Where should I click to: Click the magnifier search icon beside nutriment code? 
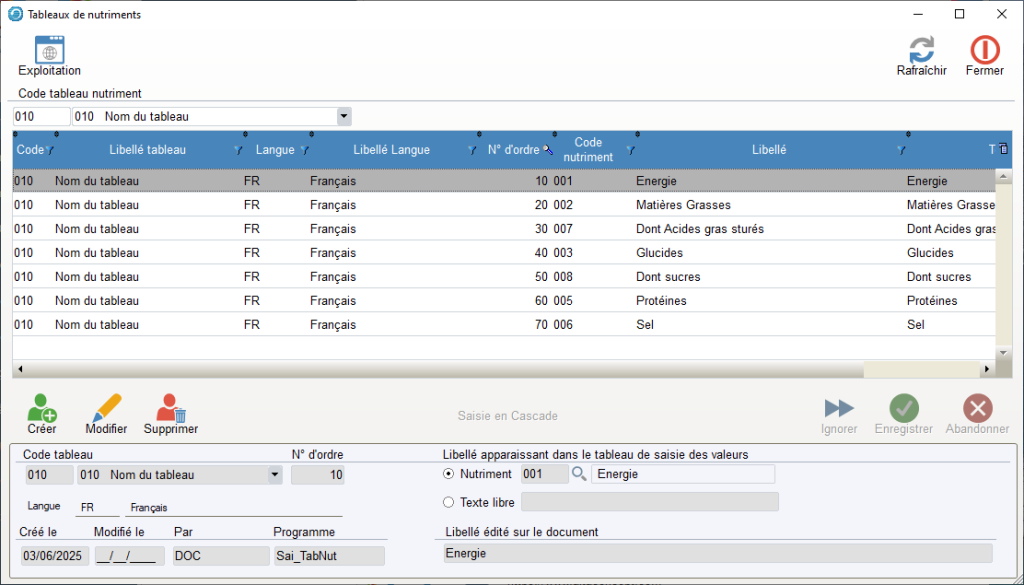[579, 474]
